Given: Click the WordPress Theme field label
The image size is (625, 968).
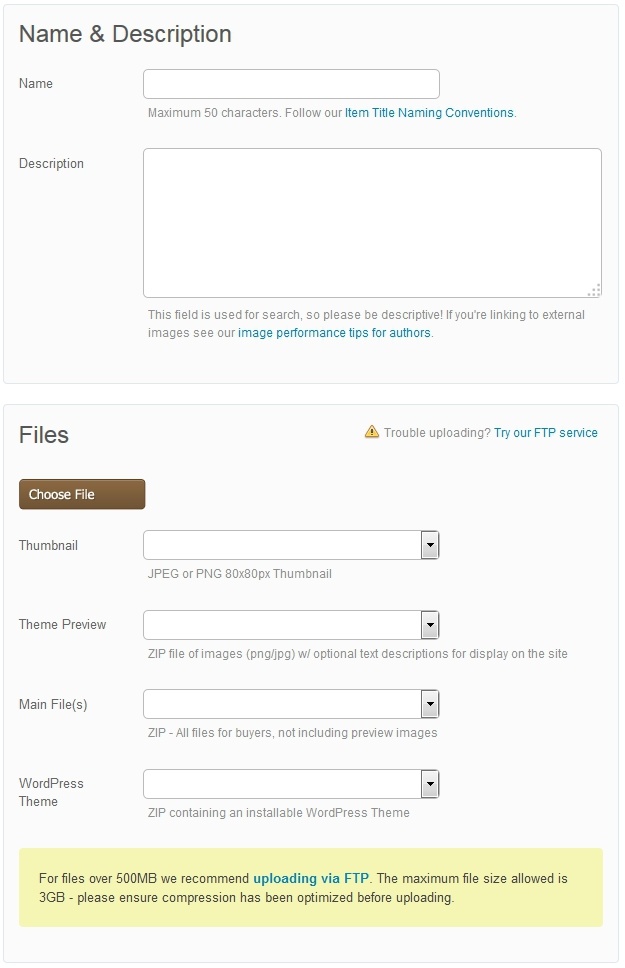Looking at the screenshot, I should (51, 792).
